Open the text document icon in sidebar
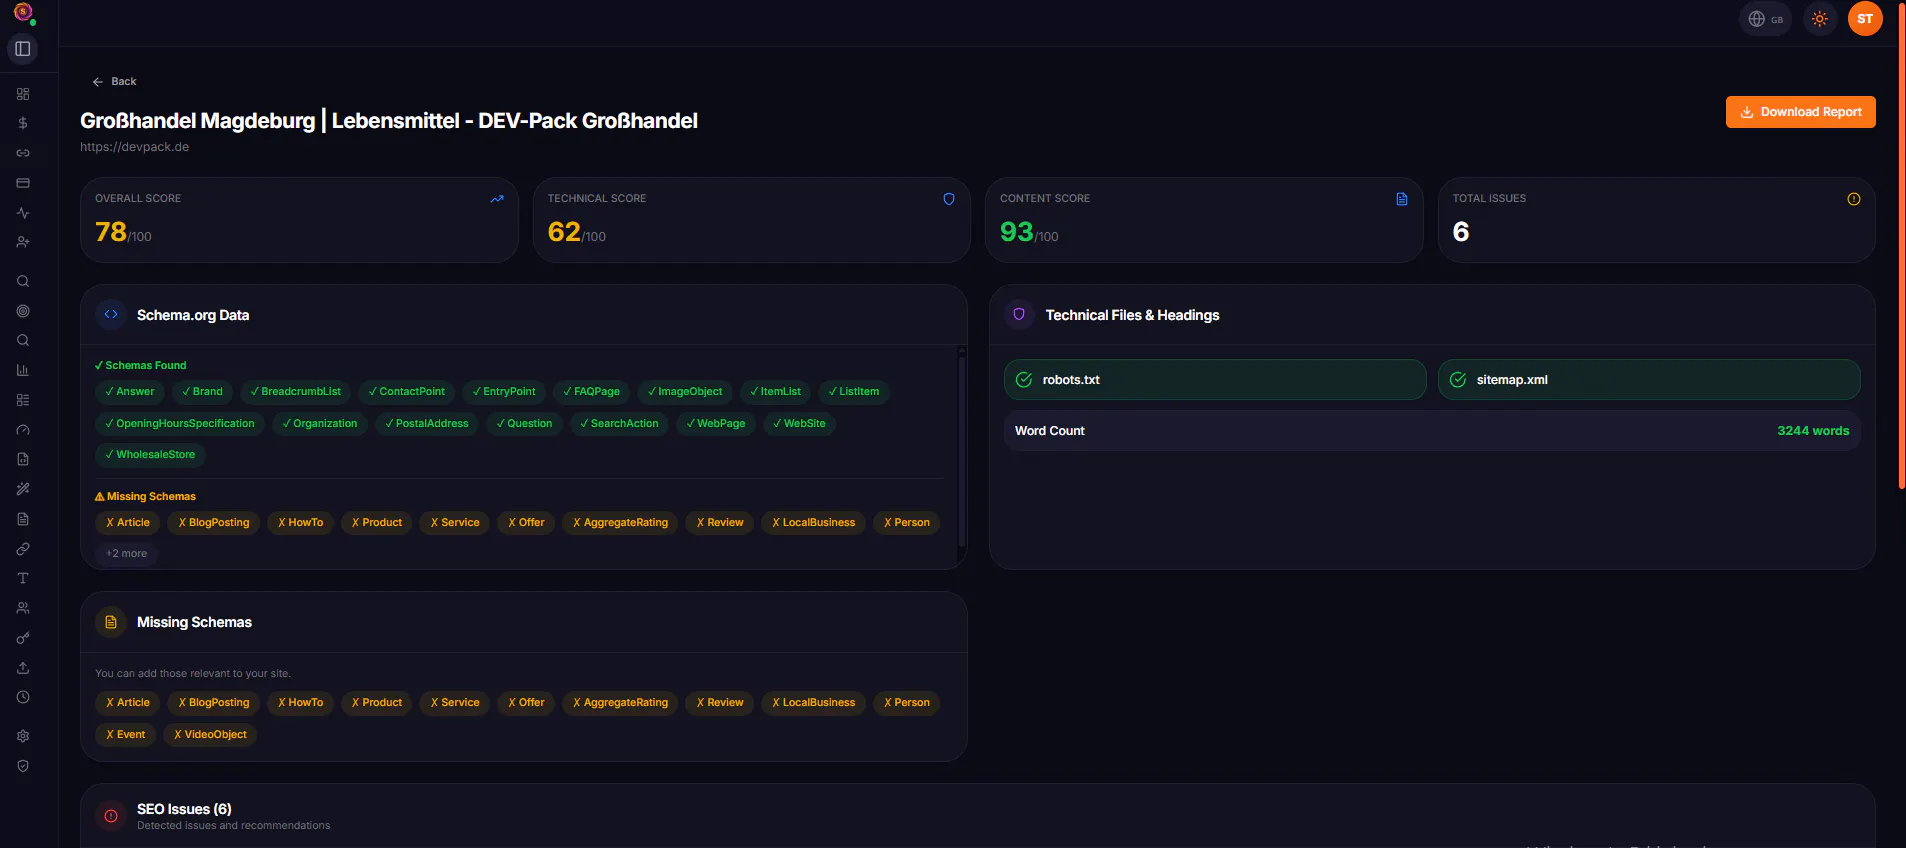Viewport: 1906px width, 848px height. [x=23, y=519]
